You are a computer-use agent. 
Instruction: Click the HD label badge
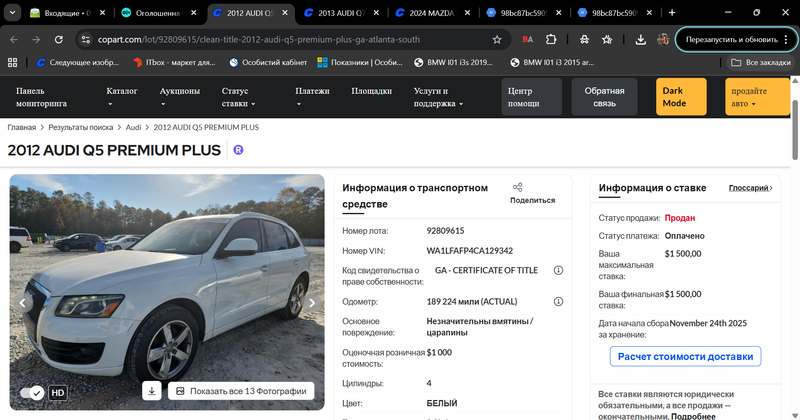pos(58,392)
